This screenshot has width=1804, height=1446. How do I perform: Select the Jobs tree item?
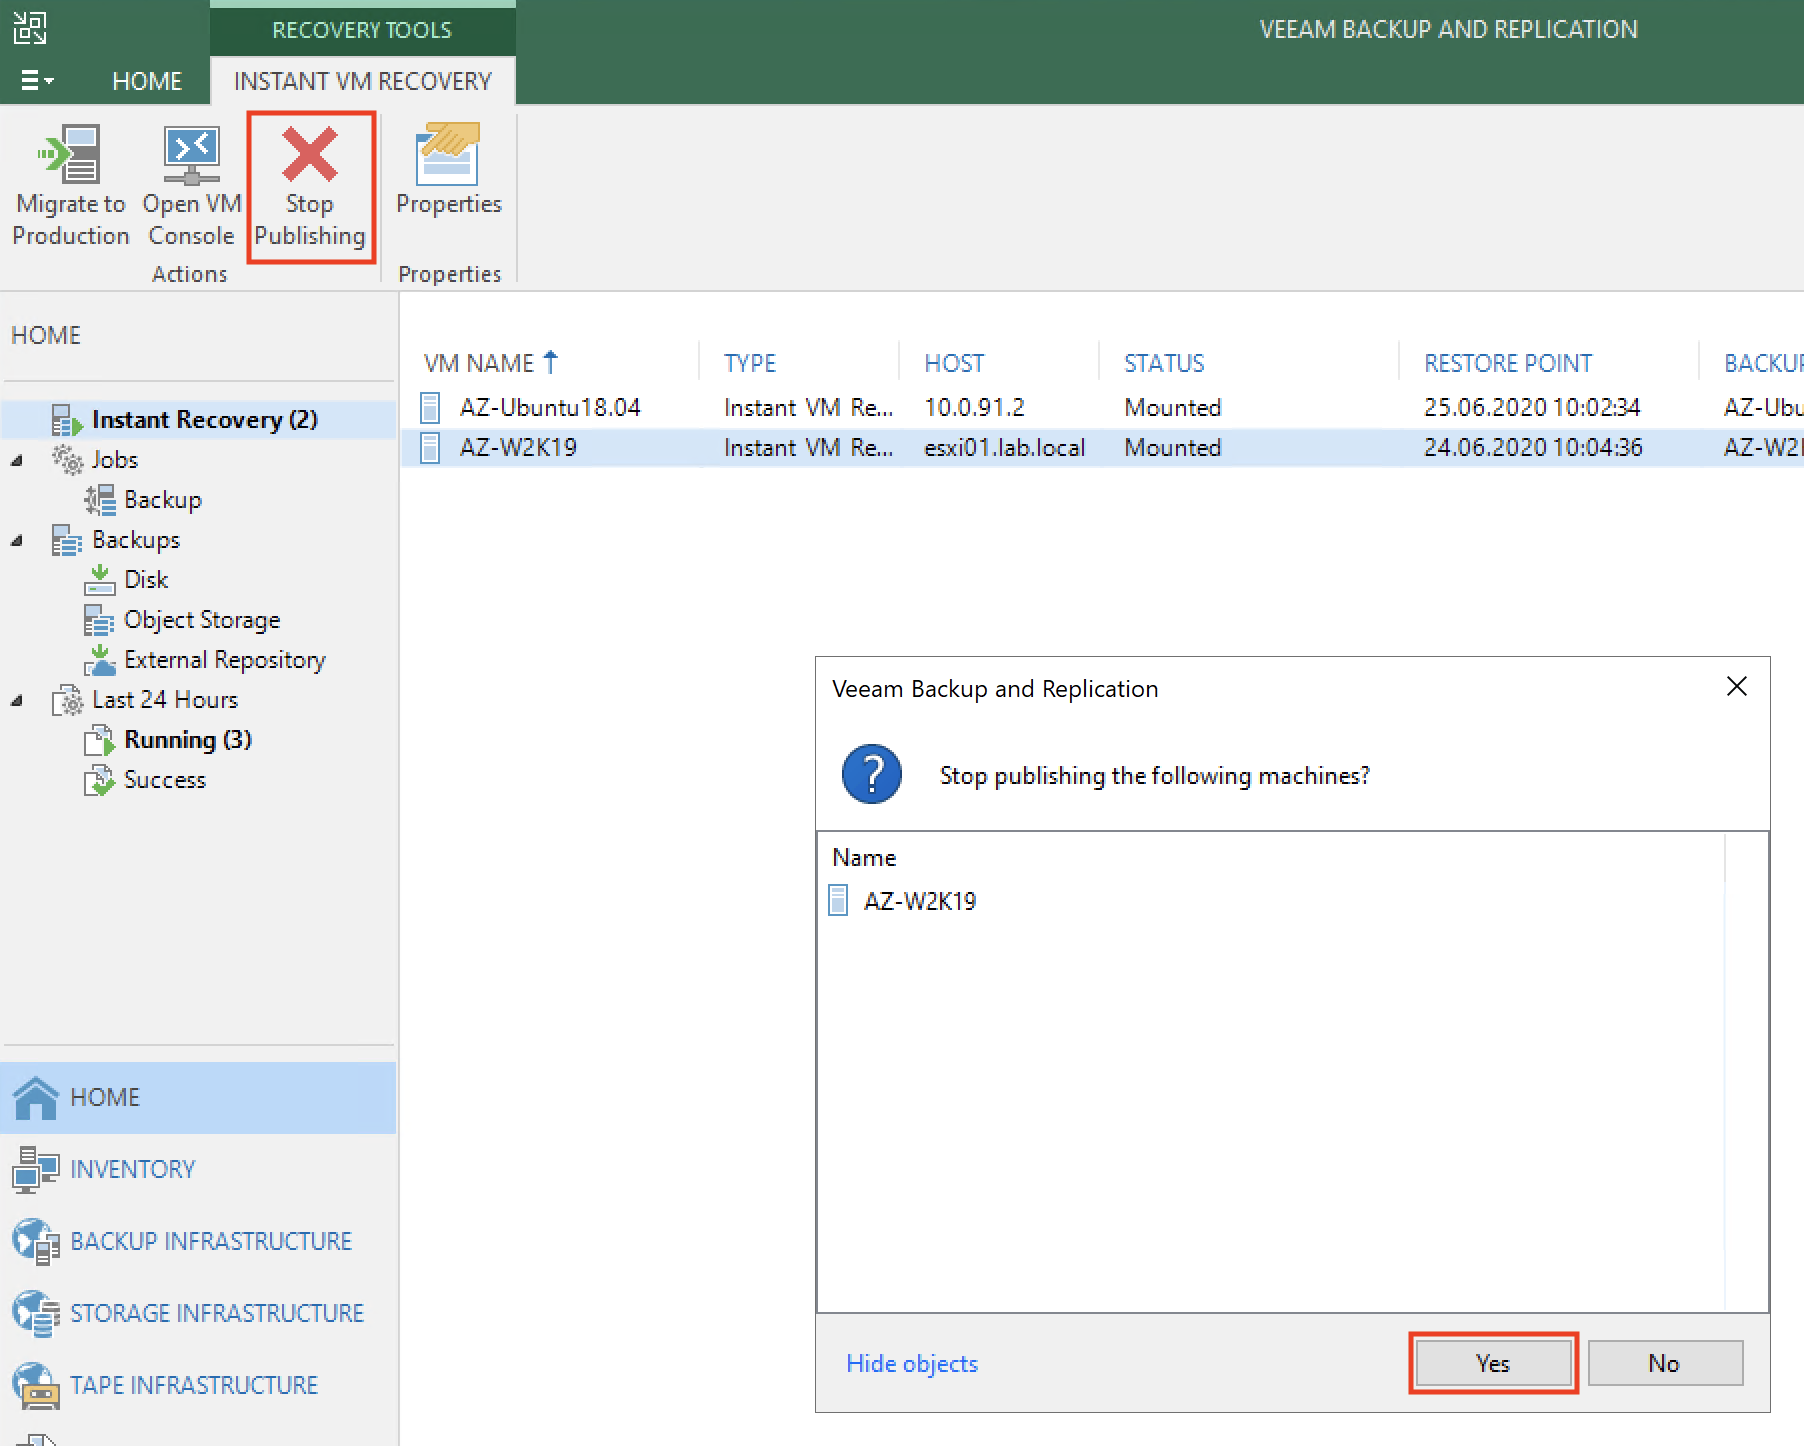(x=115, y=460)
